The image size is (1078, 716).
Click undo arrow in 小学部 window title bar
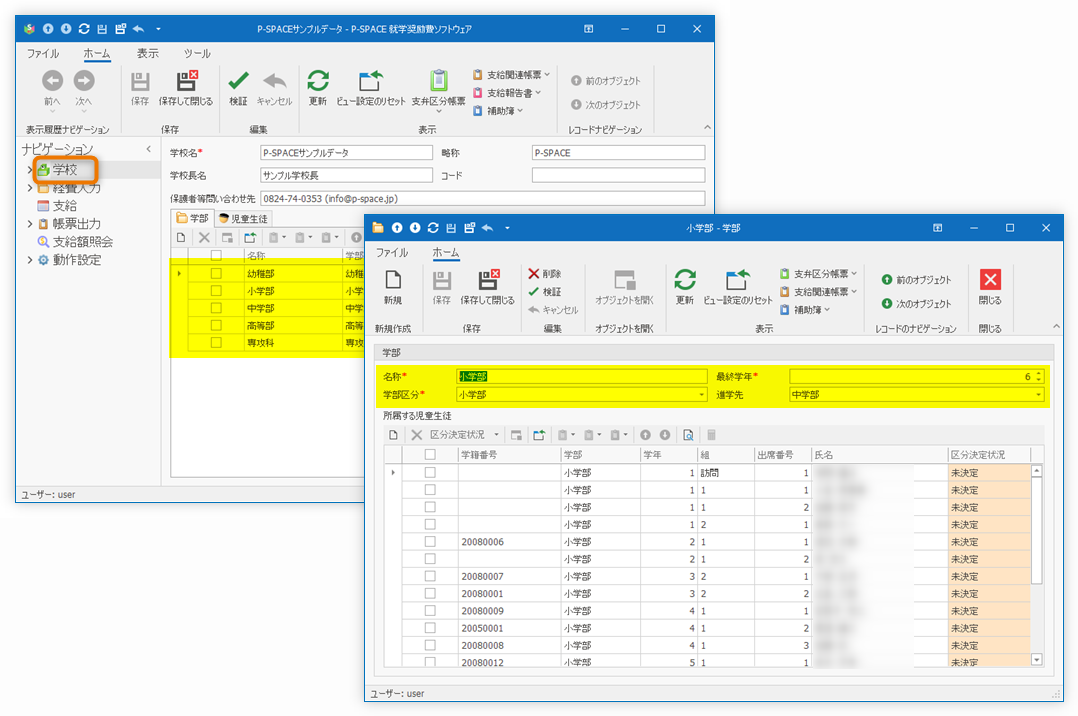click(487, 228)
